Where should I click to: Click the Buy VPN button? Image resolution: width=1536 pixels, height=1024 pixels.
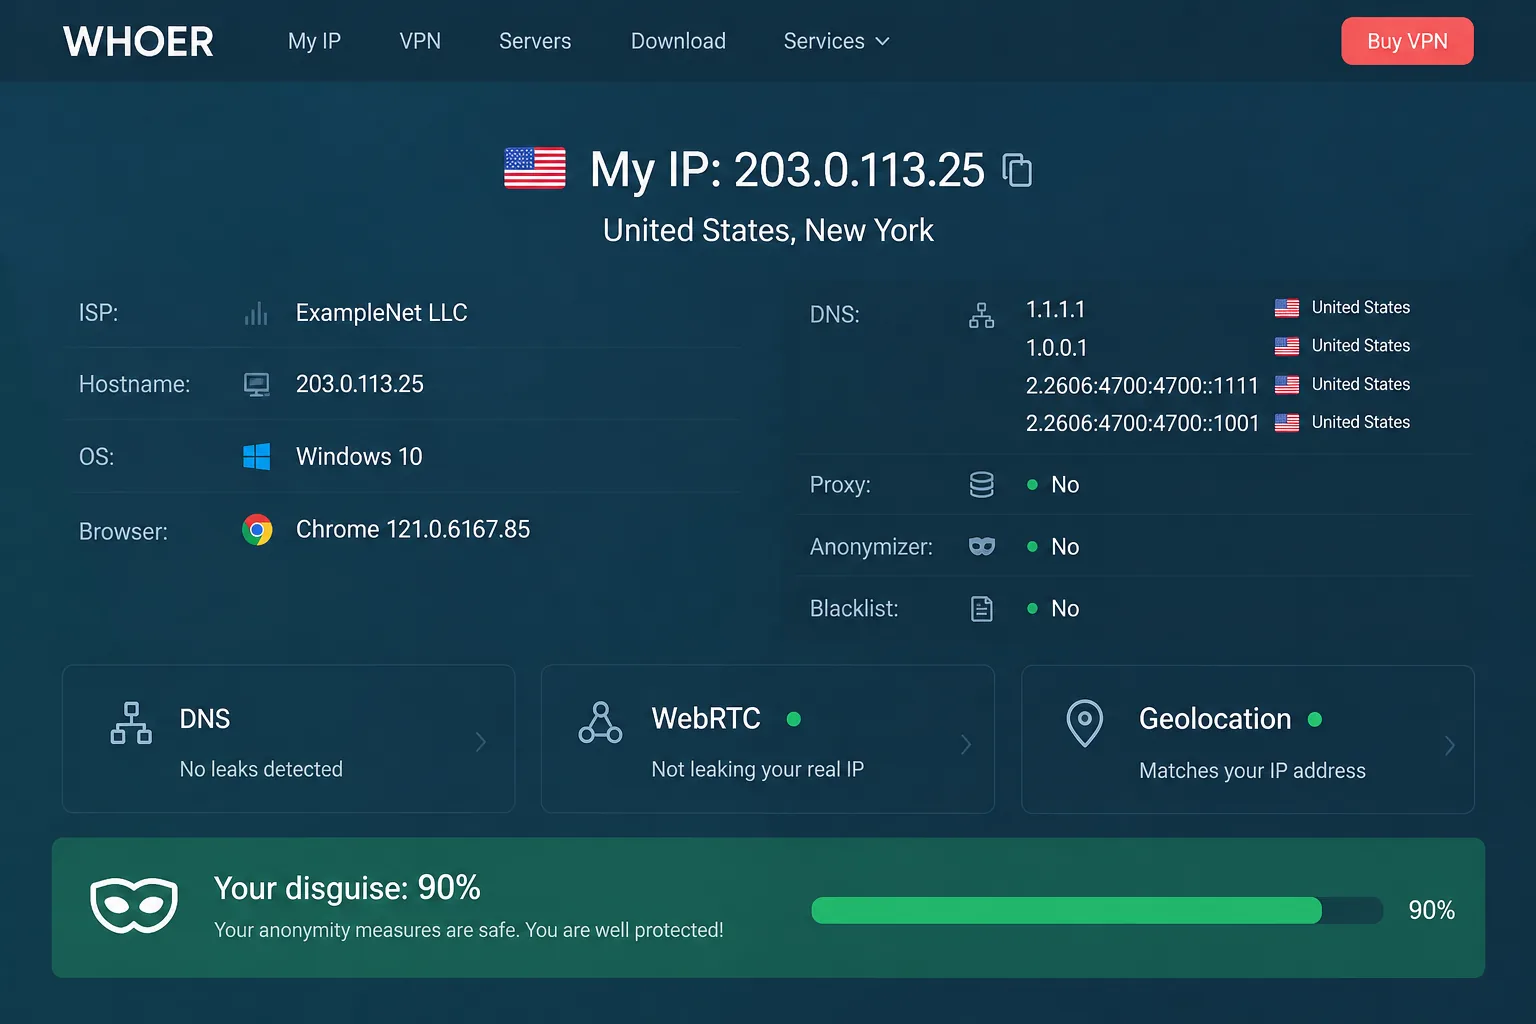(x=1407, y=41)
